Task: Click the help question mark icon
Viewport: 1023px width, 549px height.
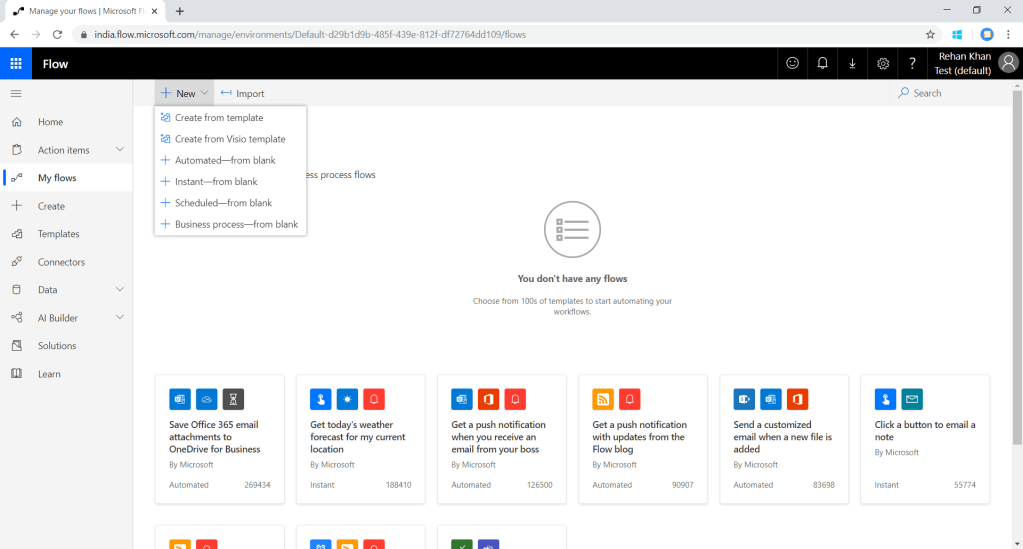Action: pos(912,63)
